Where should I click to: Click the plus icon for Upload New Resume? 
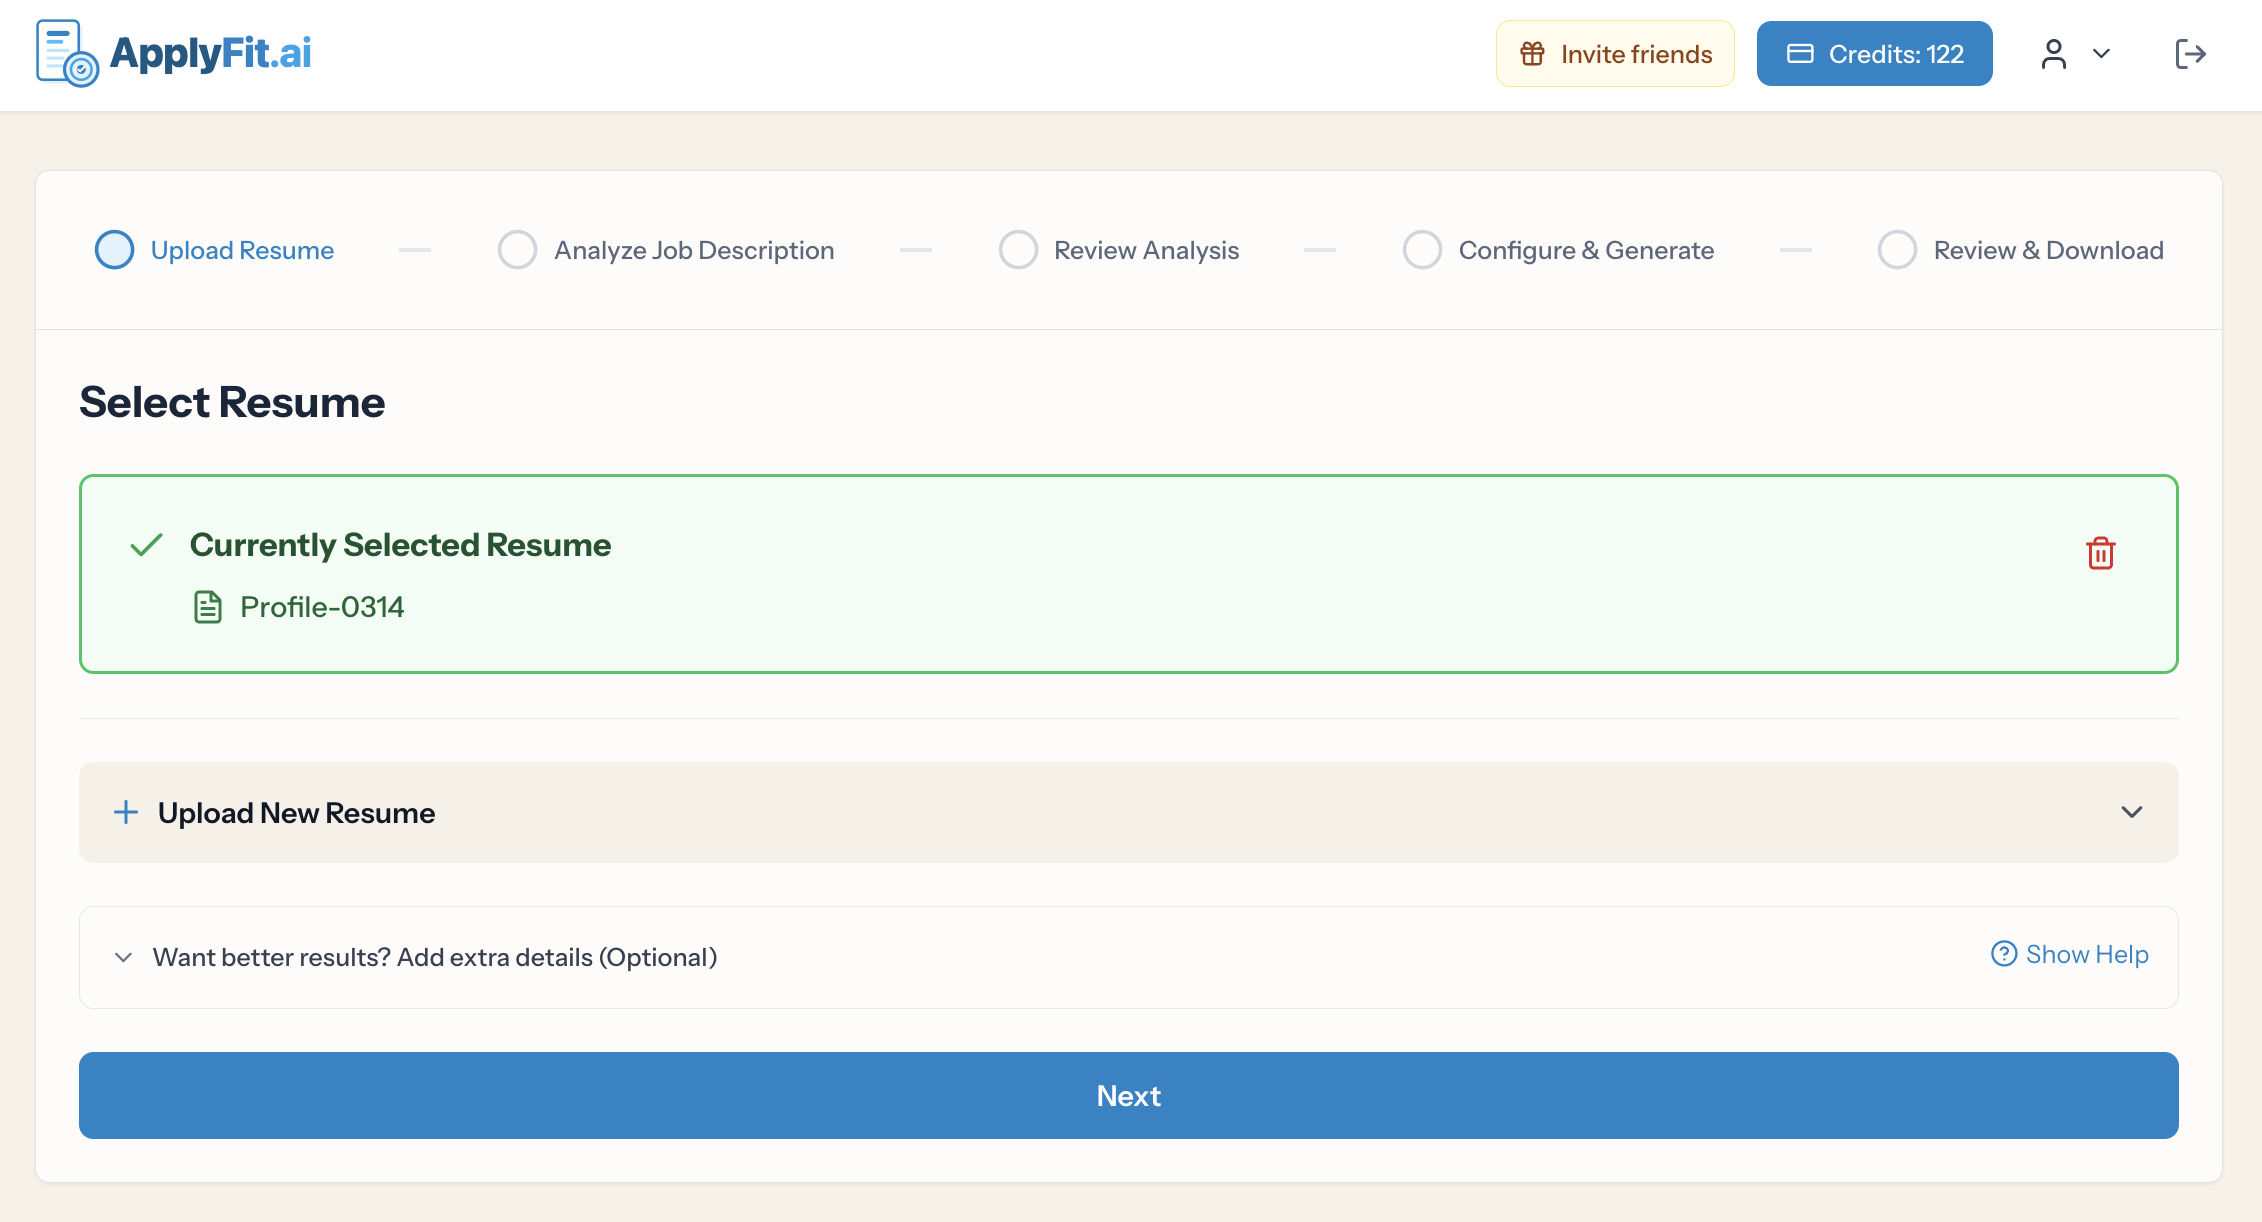(x=126, y=812)
